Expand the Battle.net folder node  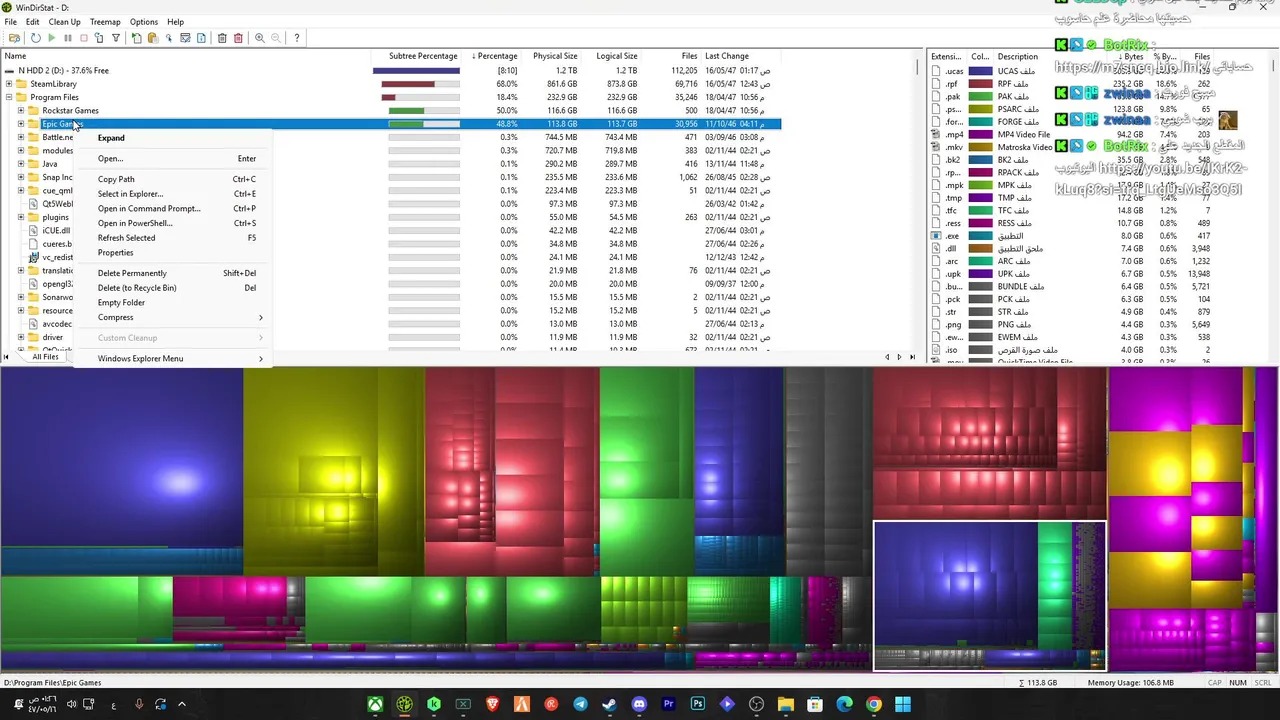pos(21,137)
